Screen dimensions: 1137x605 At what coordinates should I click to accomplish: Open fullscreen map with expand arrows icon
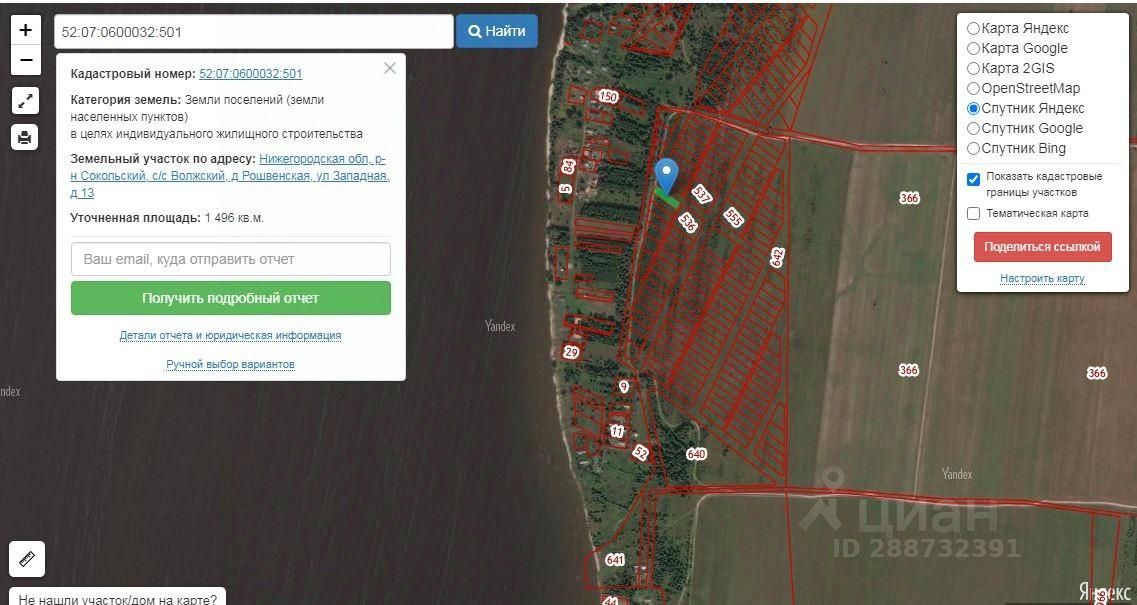coord(25,101)
